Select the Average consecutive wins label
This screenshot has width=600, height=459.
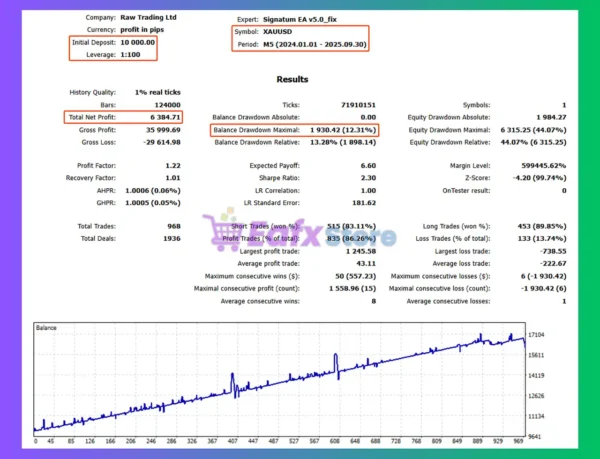(x=260, y=301)
